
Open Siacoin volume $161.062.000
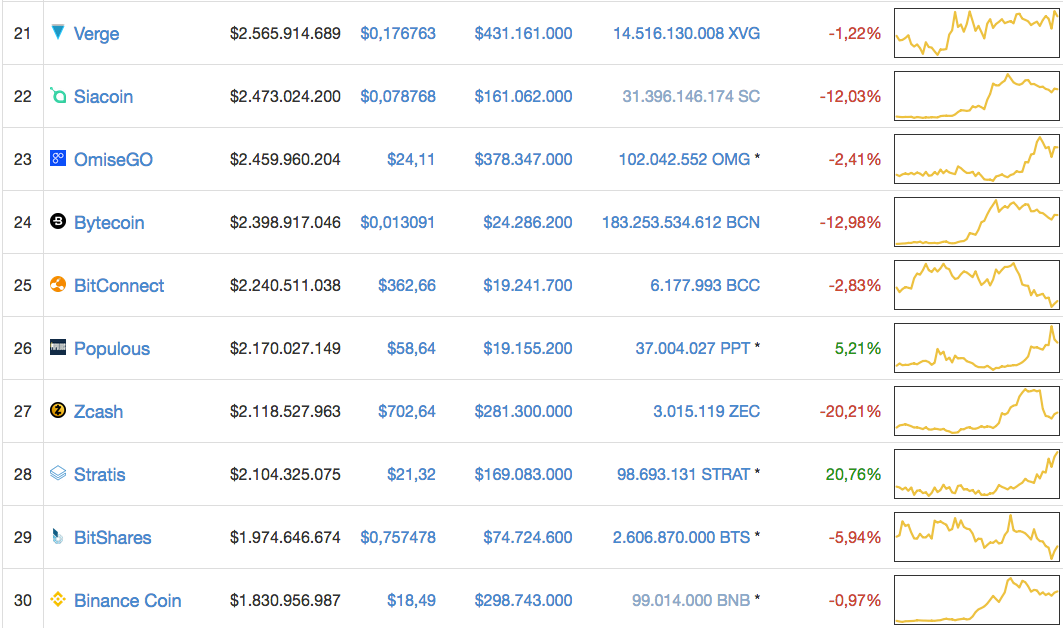pos(523,96)
